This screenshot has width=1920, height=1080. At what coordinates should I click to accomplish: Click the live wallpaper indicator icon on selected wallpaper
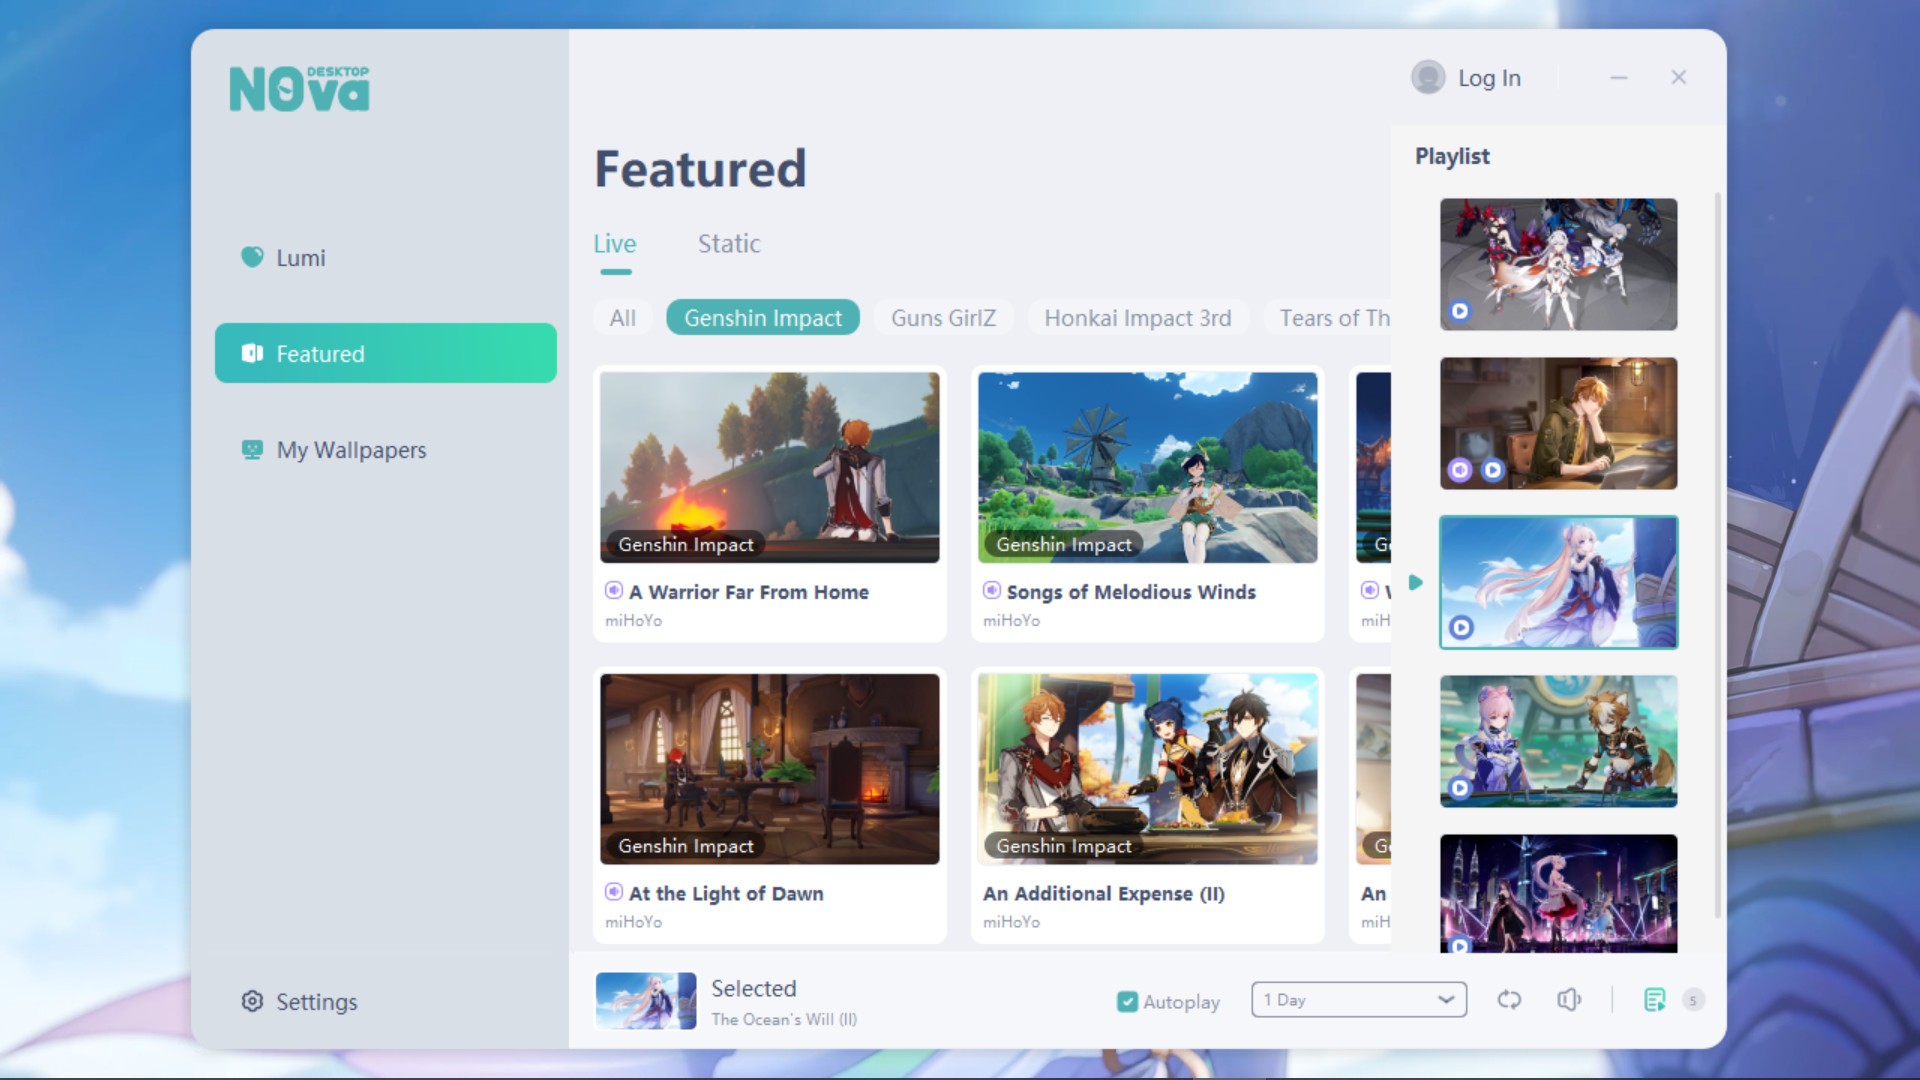pyautogui.click(x=1461, y=628)
